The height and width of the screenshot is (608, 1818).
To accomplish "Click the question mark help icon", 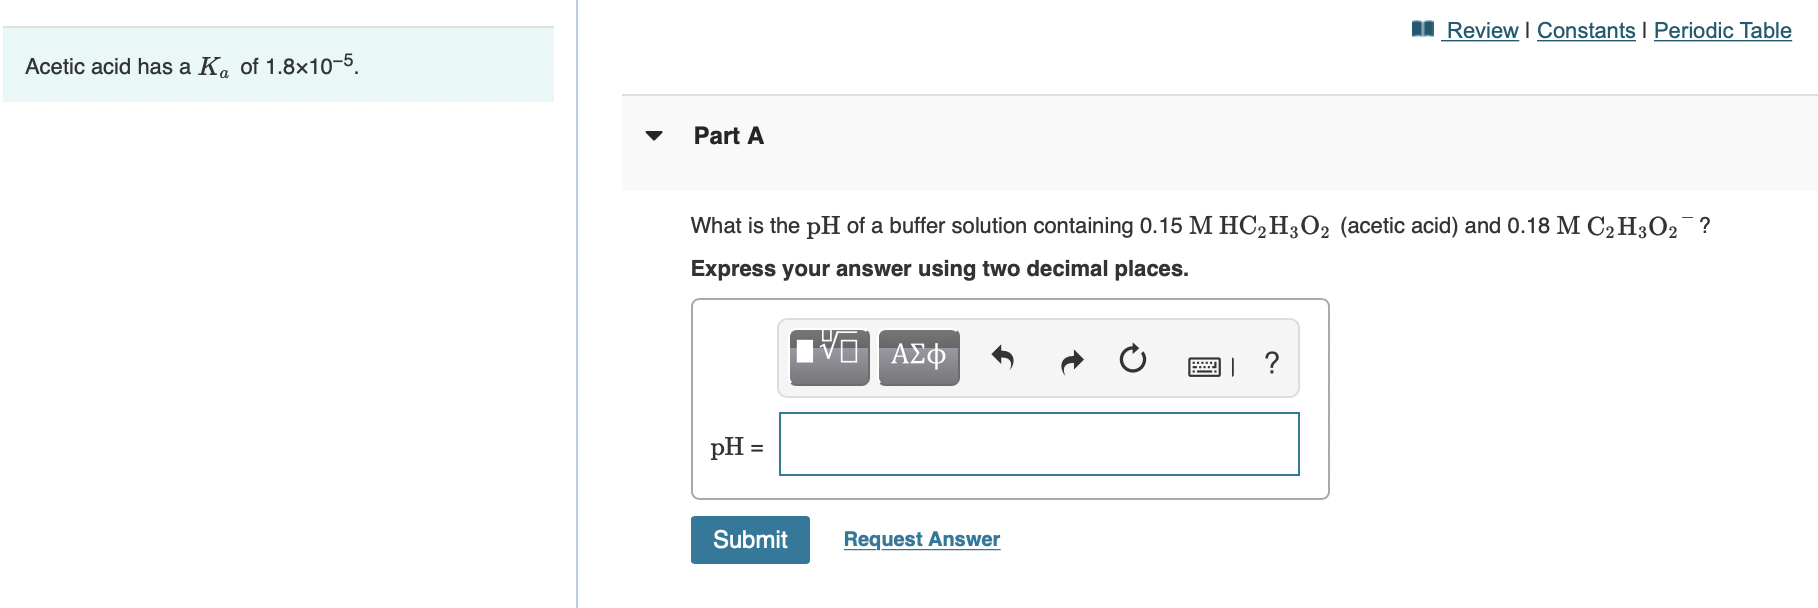I will coord(1269,362).
